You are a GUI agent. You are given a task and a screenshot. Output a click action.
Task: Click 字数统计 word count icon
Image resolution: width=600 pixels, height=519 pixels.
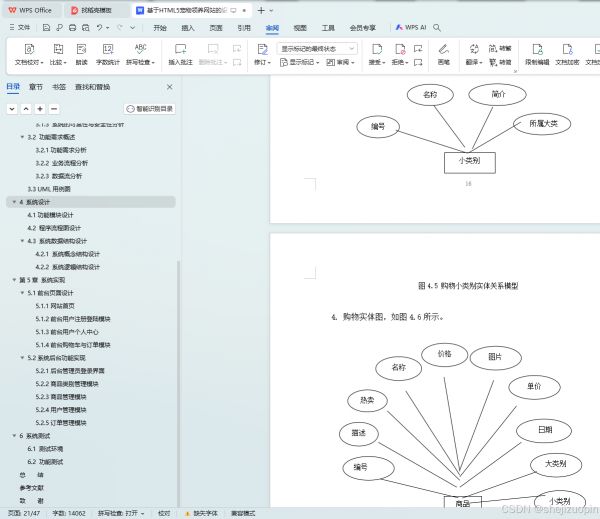pos(108,54)
